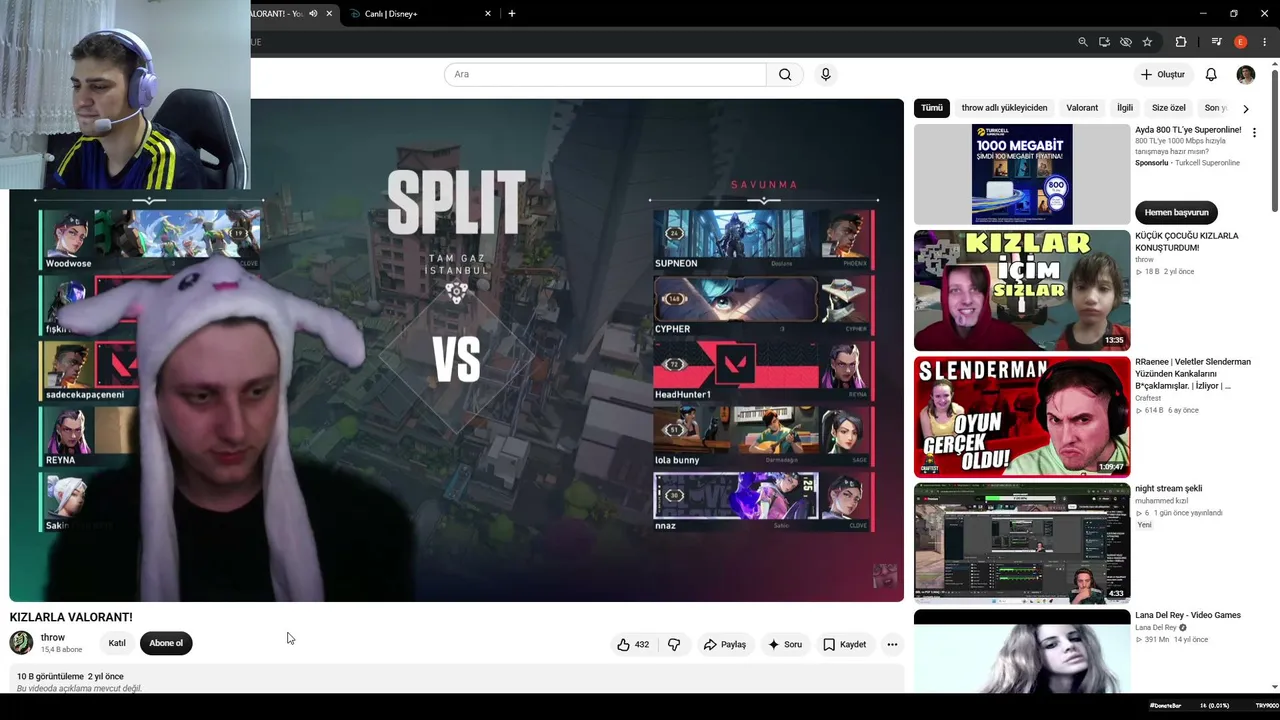Open the 'night stream şekli' video title
1280x720 pixels.
tap(1169, 489)
